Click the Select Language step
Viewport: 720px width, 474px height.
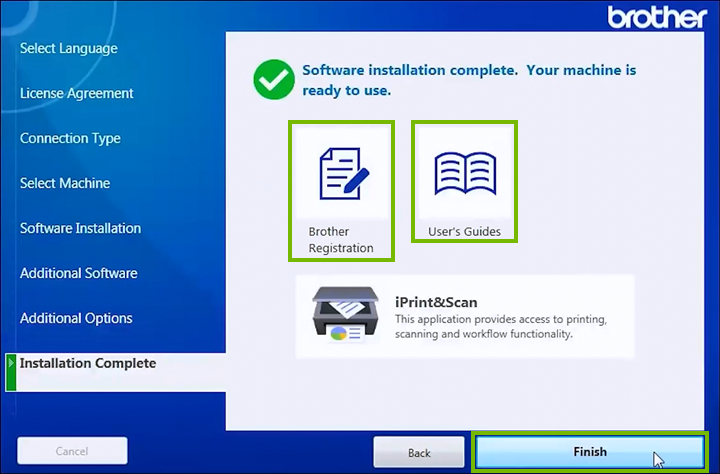pos(68,48)
